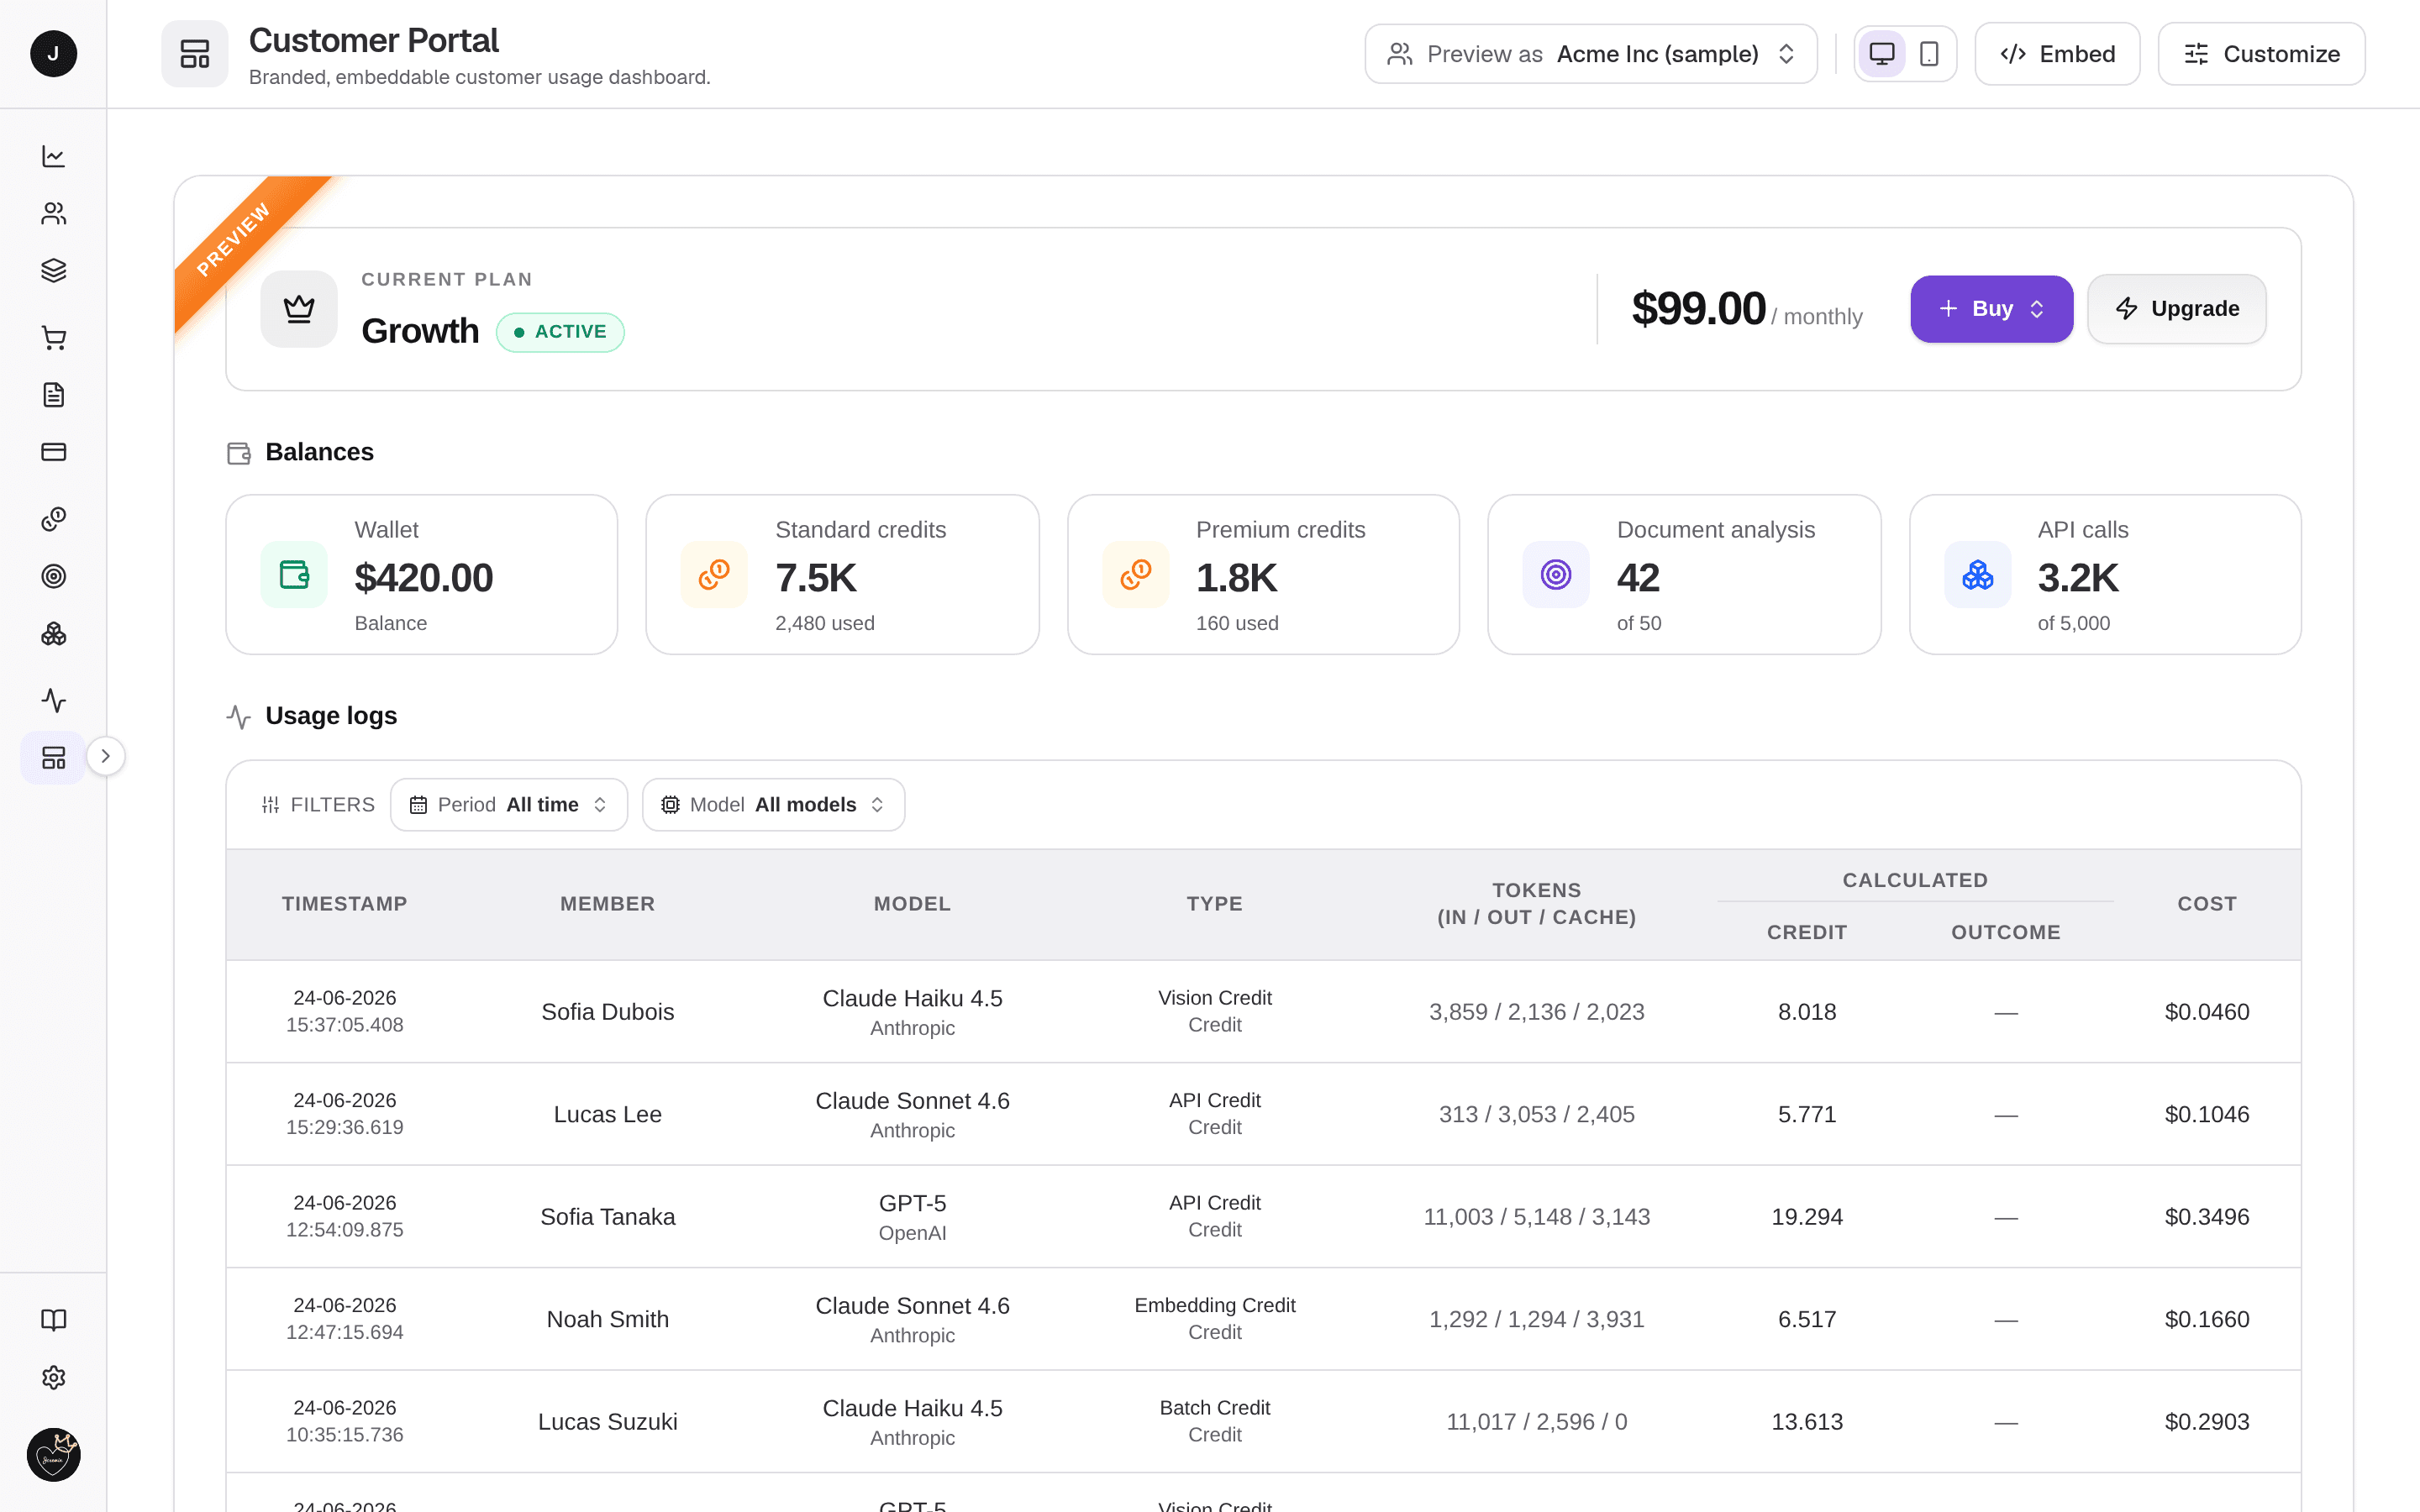Open the Period All time filter
2420x1512 pixels.
coord(509,805)
